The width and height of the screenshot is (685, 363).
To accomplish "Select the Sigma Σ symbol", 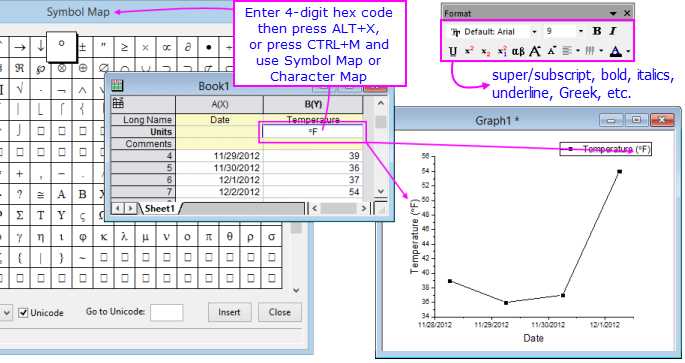I will pos(20,215).
